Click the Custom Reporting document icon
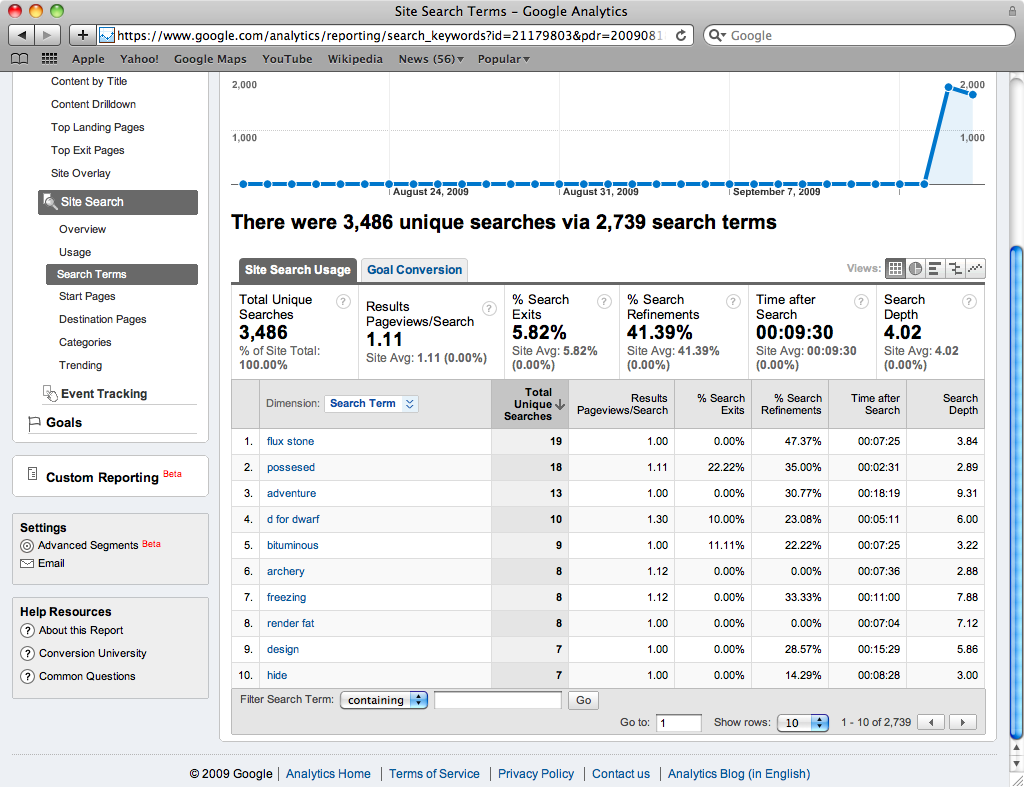1024x787 pixels. [33, 474]
